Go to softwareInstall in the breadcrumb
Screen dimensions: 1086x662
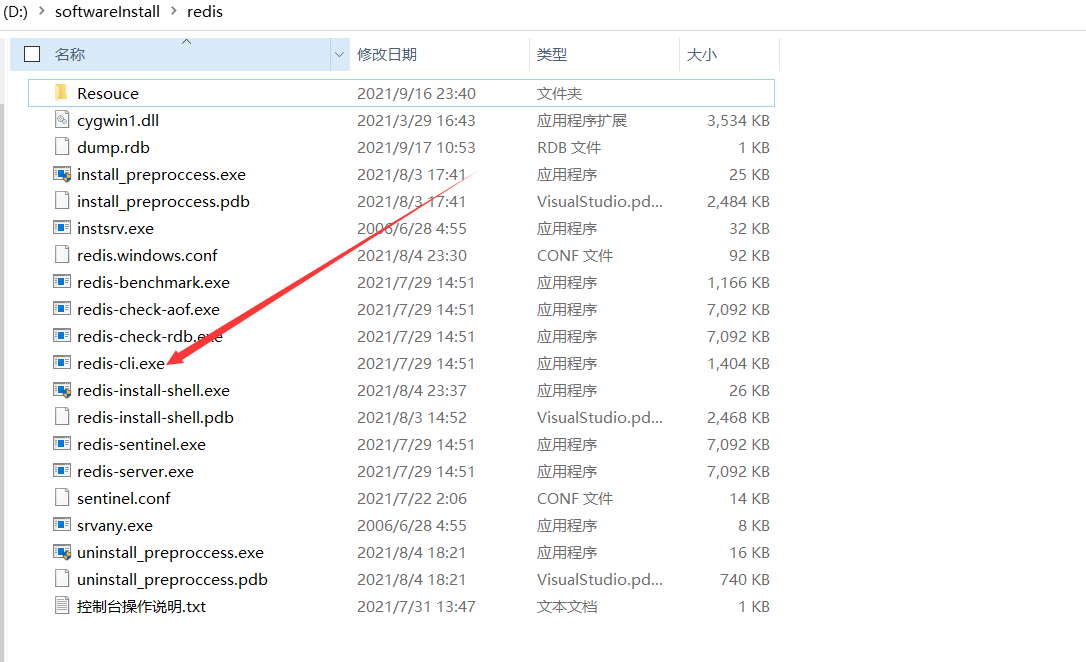click(107, 12)
